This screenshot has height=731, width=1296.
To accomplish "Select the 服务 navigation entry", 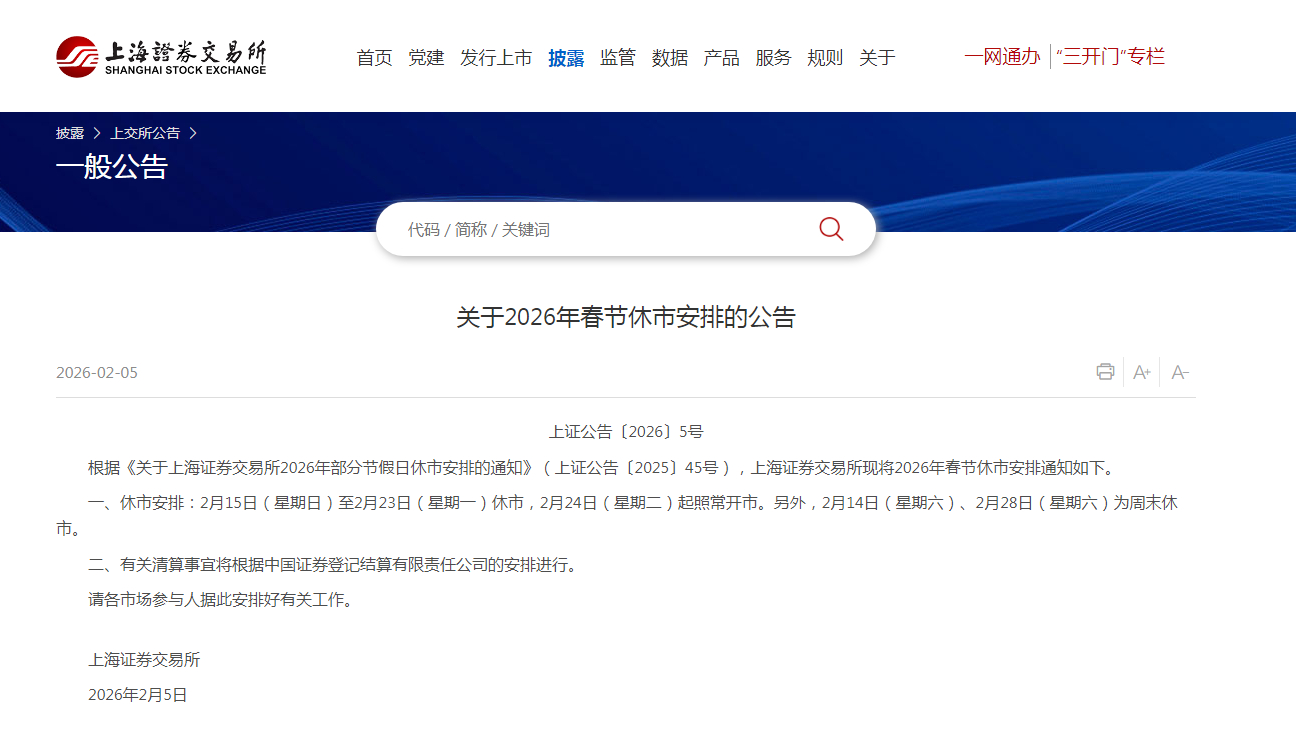I will tap(773, 57).
